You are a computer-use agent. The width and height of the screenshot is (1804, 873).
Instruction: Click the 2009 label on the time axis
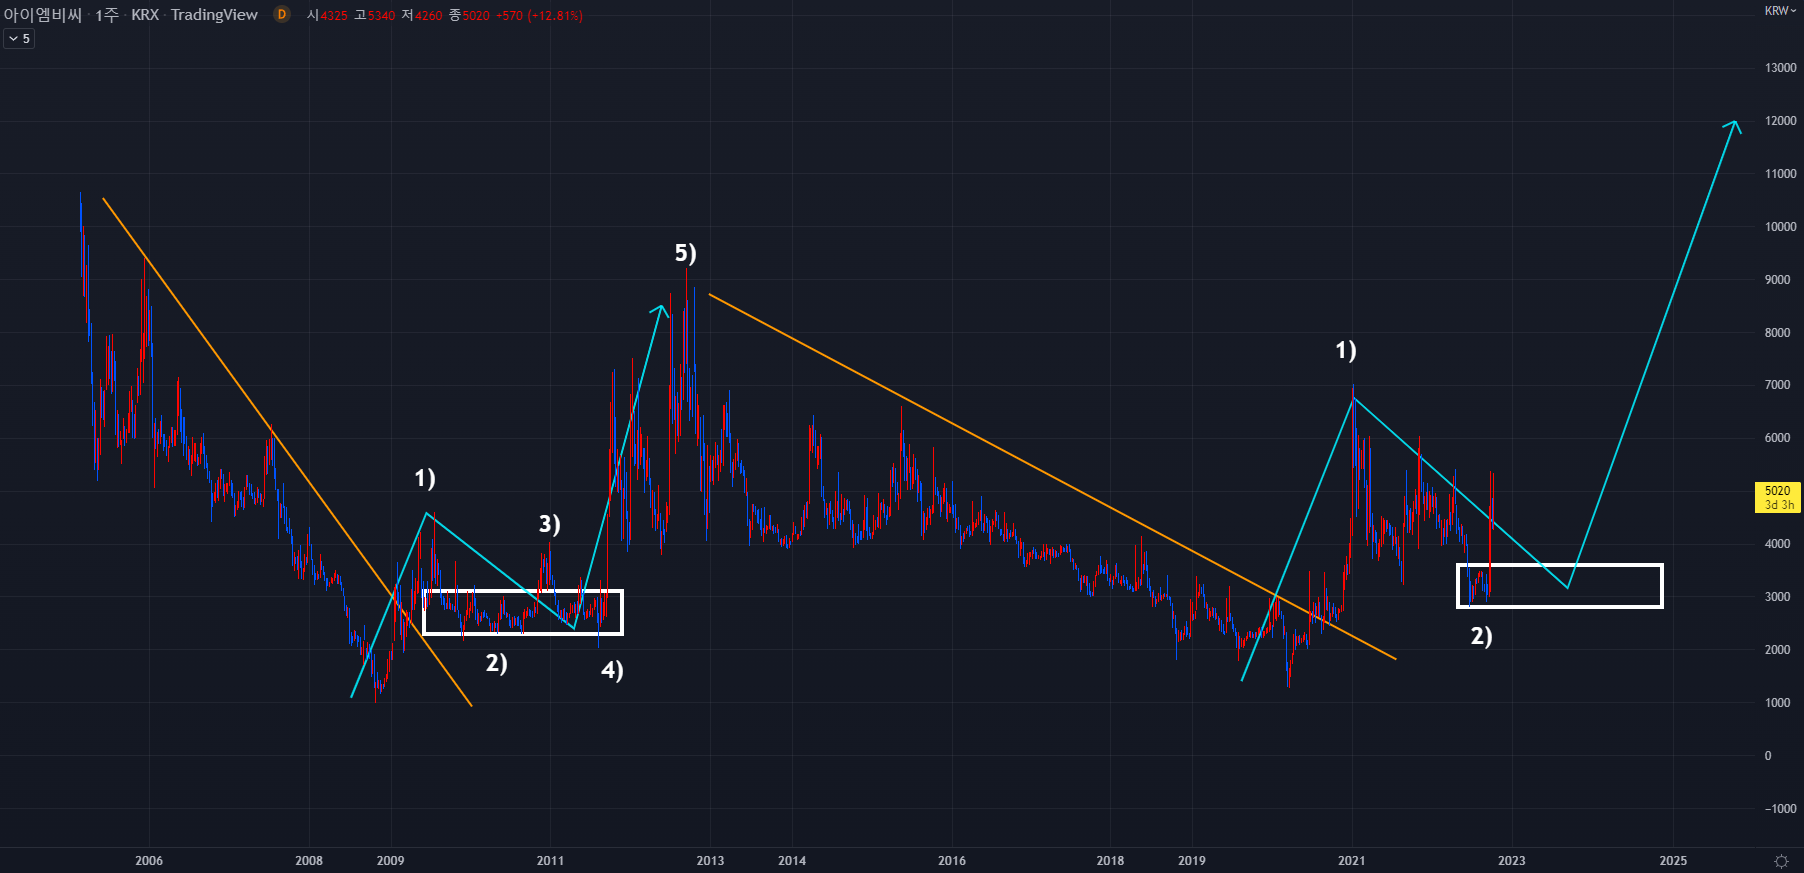(x=390, y=861)
